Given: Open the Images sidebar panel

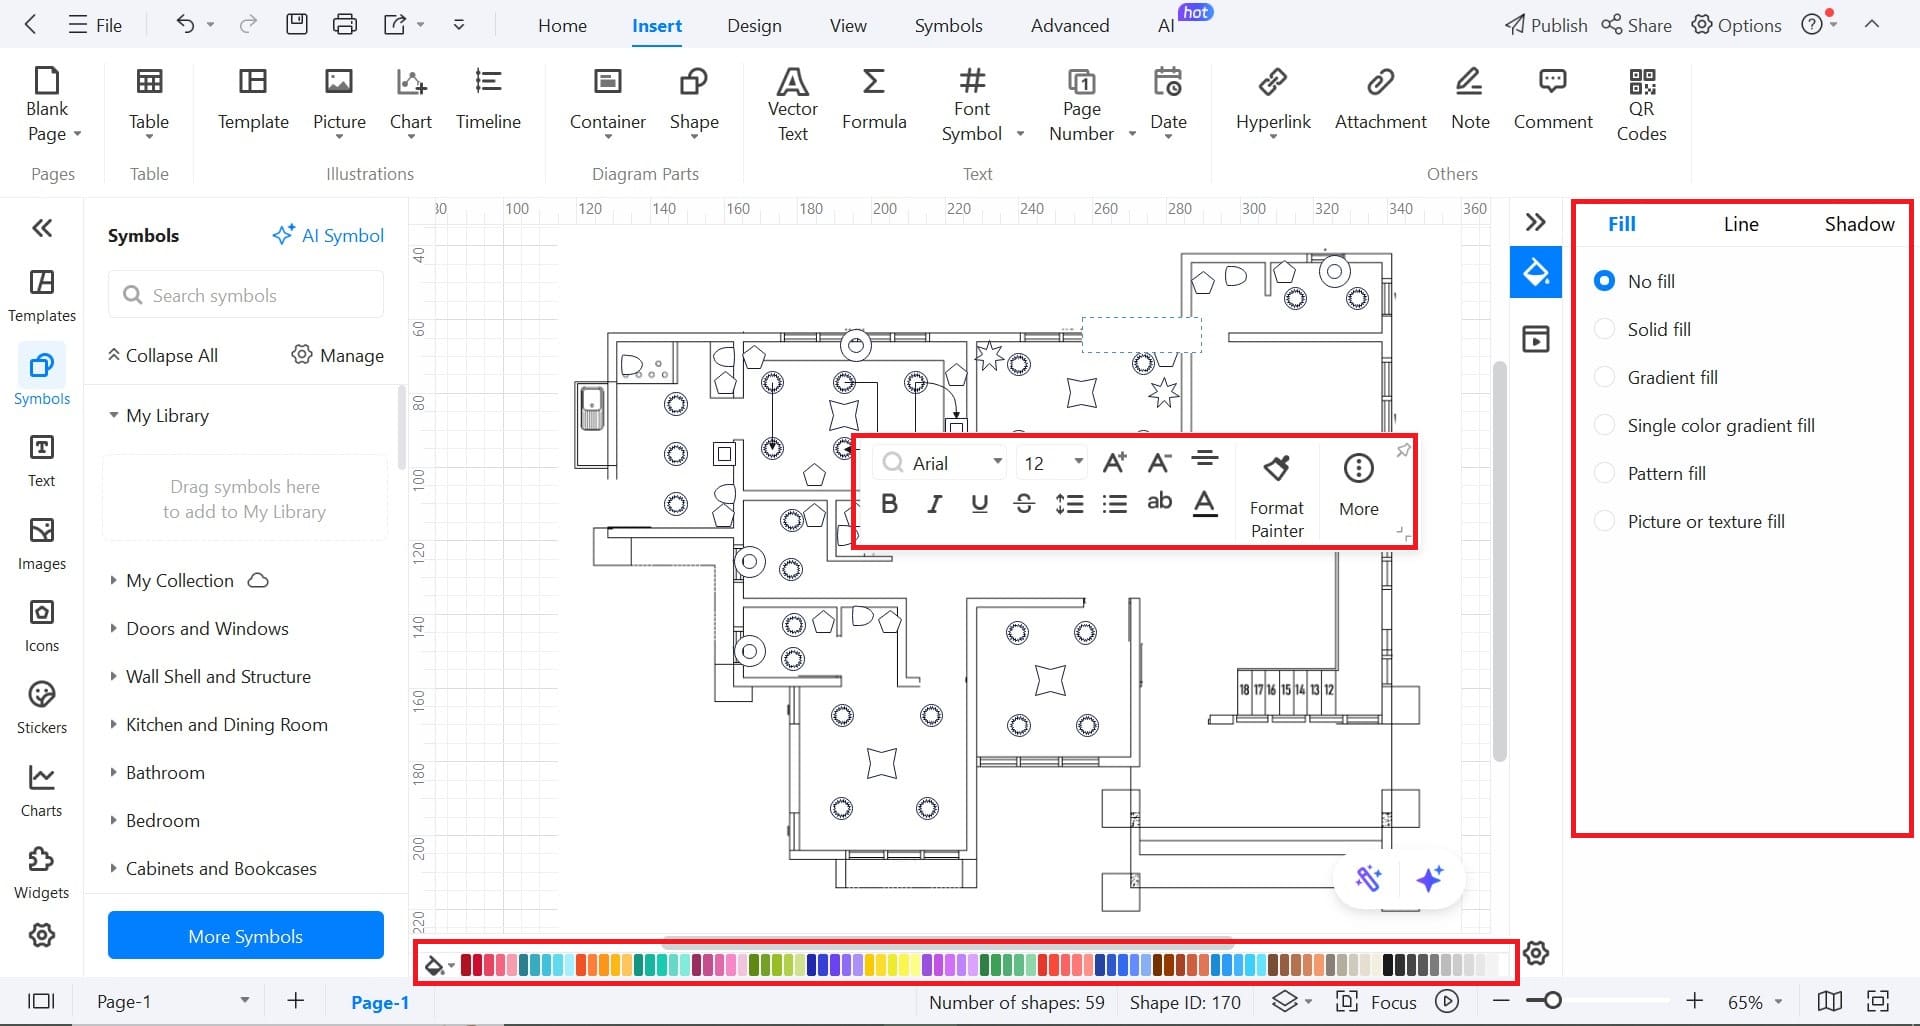Looking at the screenshot, I should (x=42, y=544).
